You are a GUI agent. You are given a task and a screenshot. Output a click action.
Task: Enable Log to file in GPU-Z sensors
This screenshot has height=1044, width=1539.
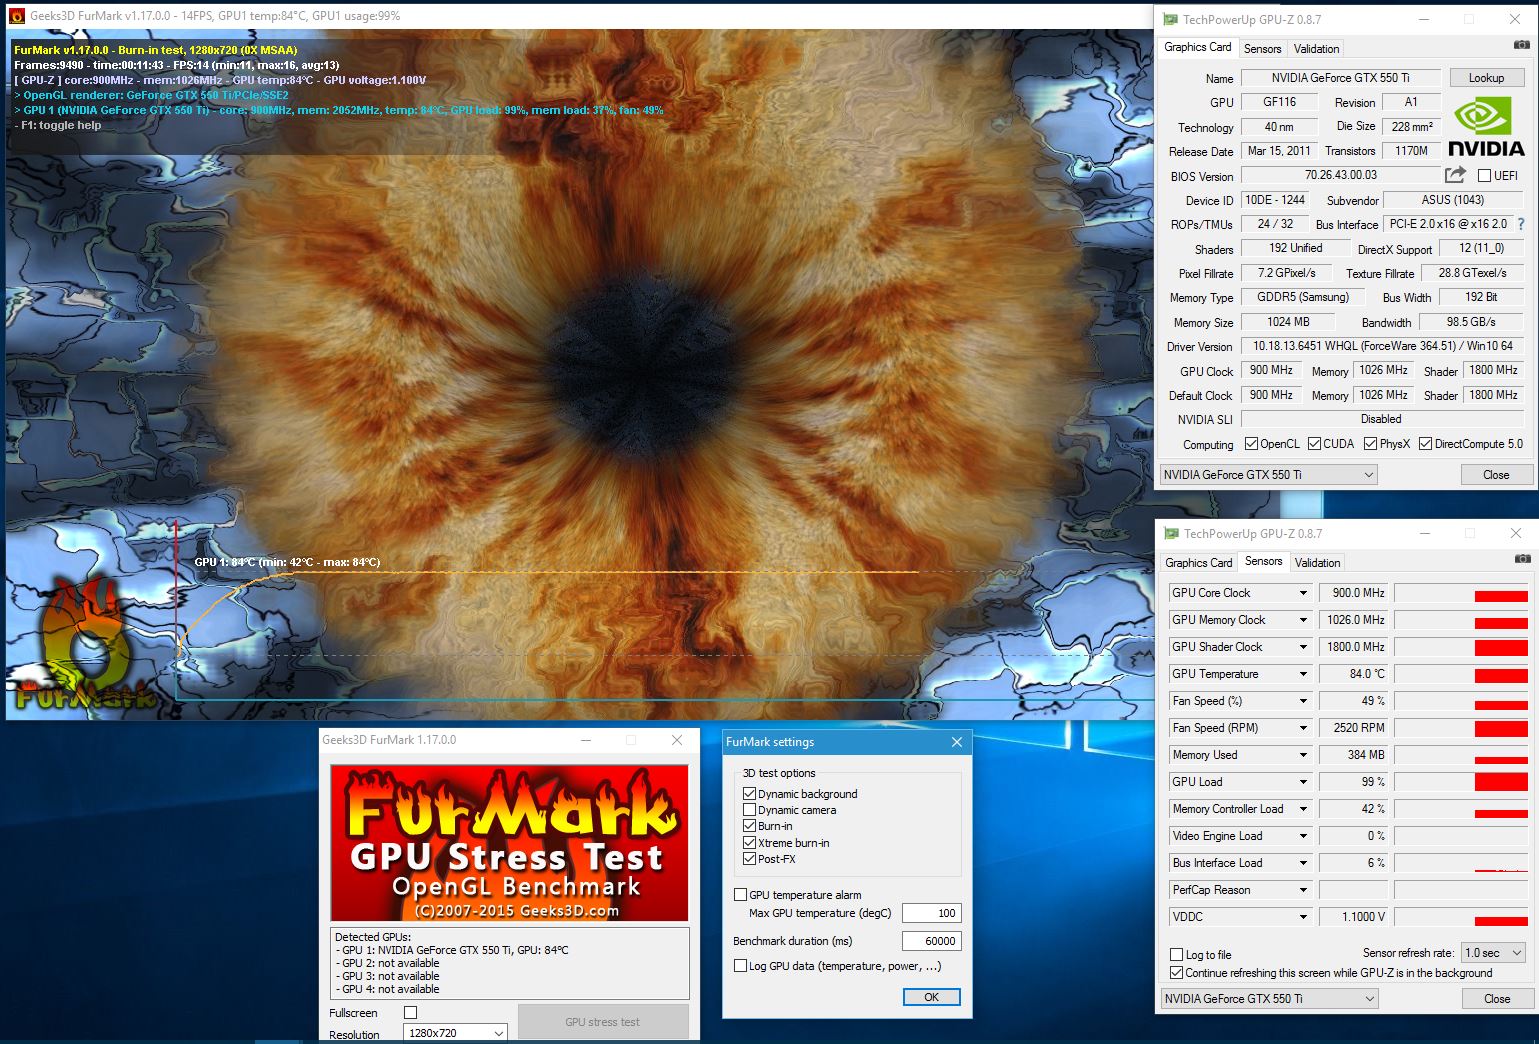coord(1177,955)
